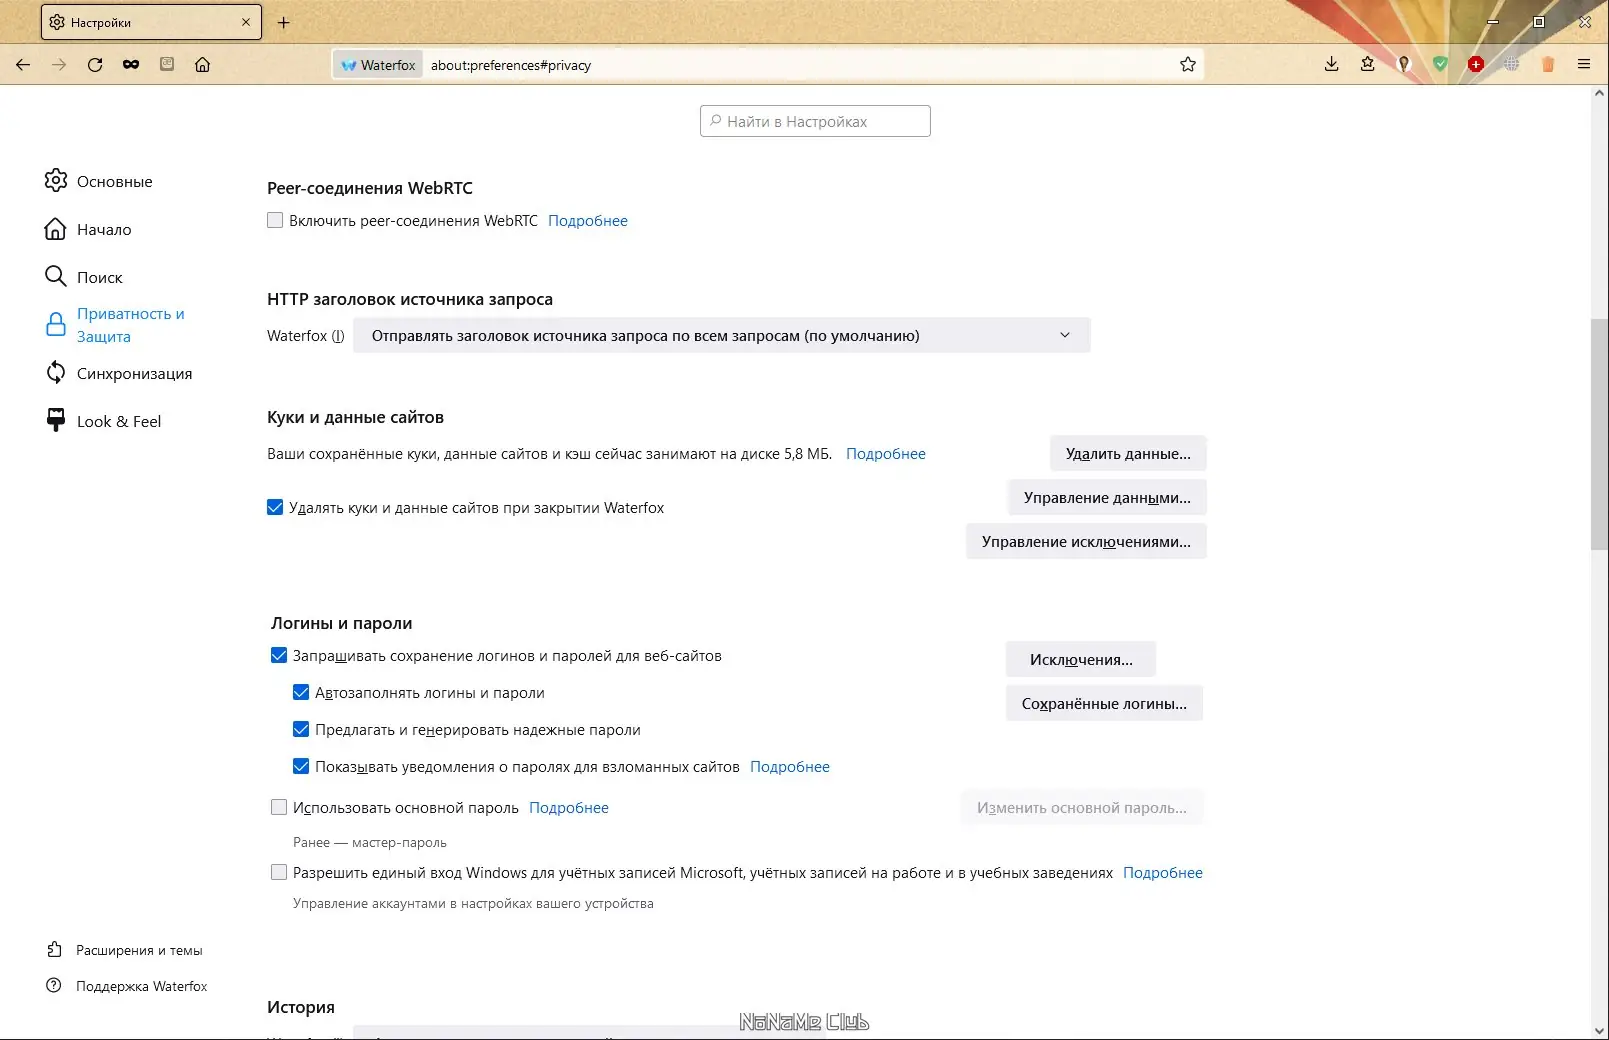Viewport: 1609px width, 1040px height.
Task: Enable Windows single sign-on checkbox
Action: pyautogui.click(x=279, y=872)
